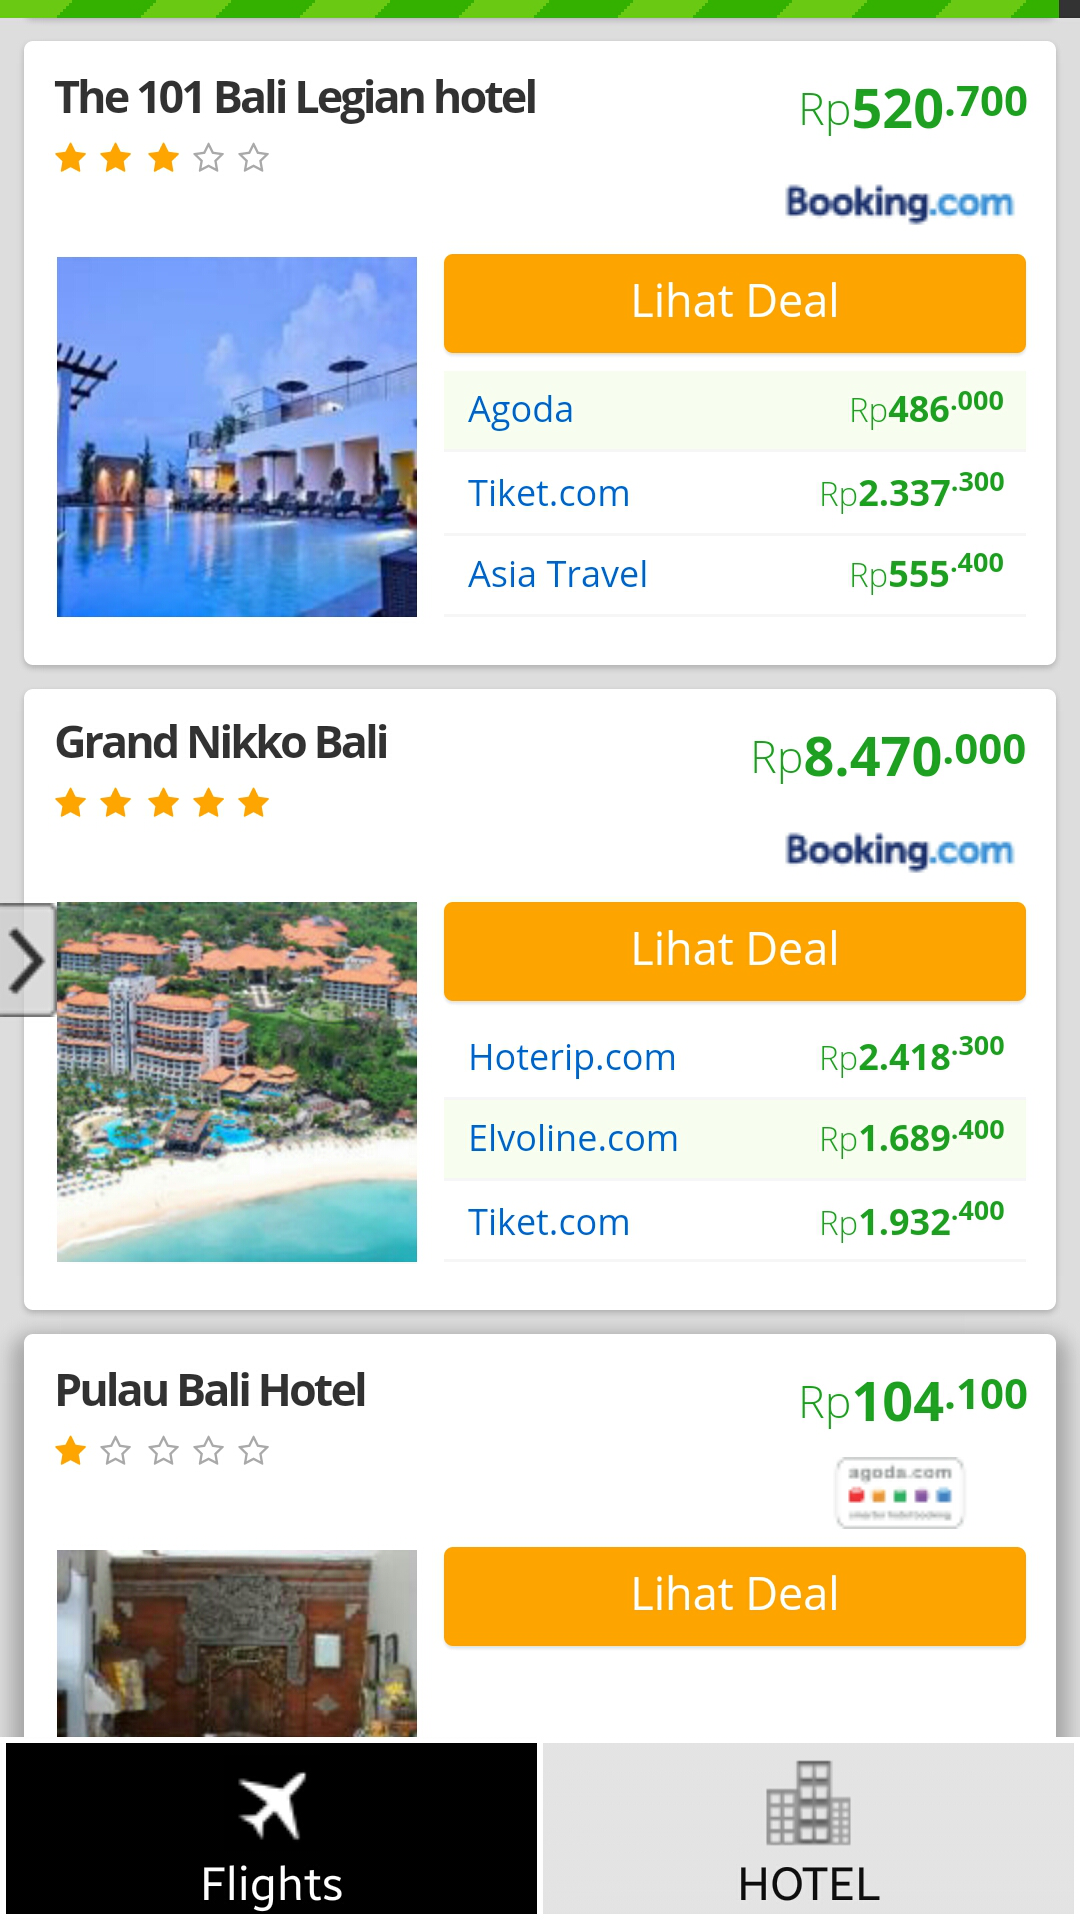Screen dimensions: 1080x1920
Task: Open the Elvoline.com Rp1.689.400 offer
Action: (735, 1139)
